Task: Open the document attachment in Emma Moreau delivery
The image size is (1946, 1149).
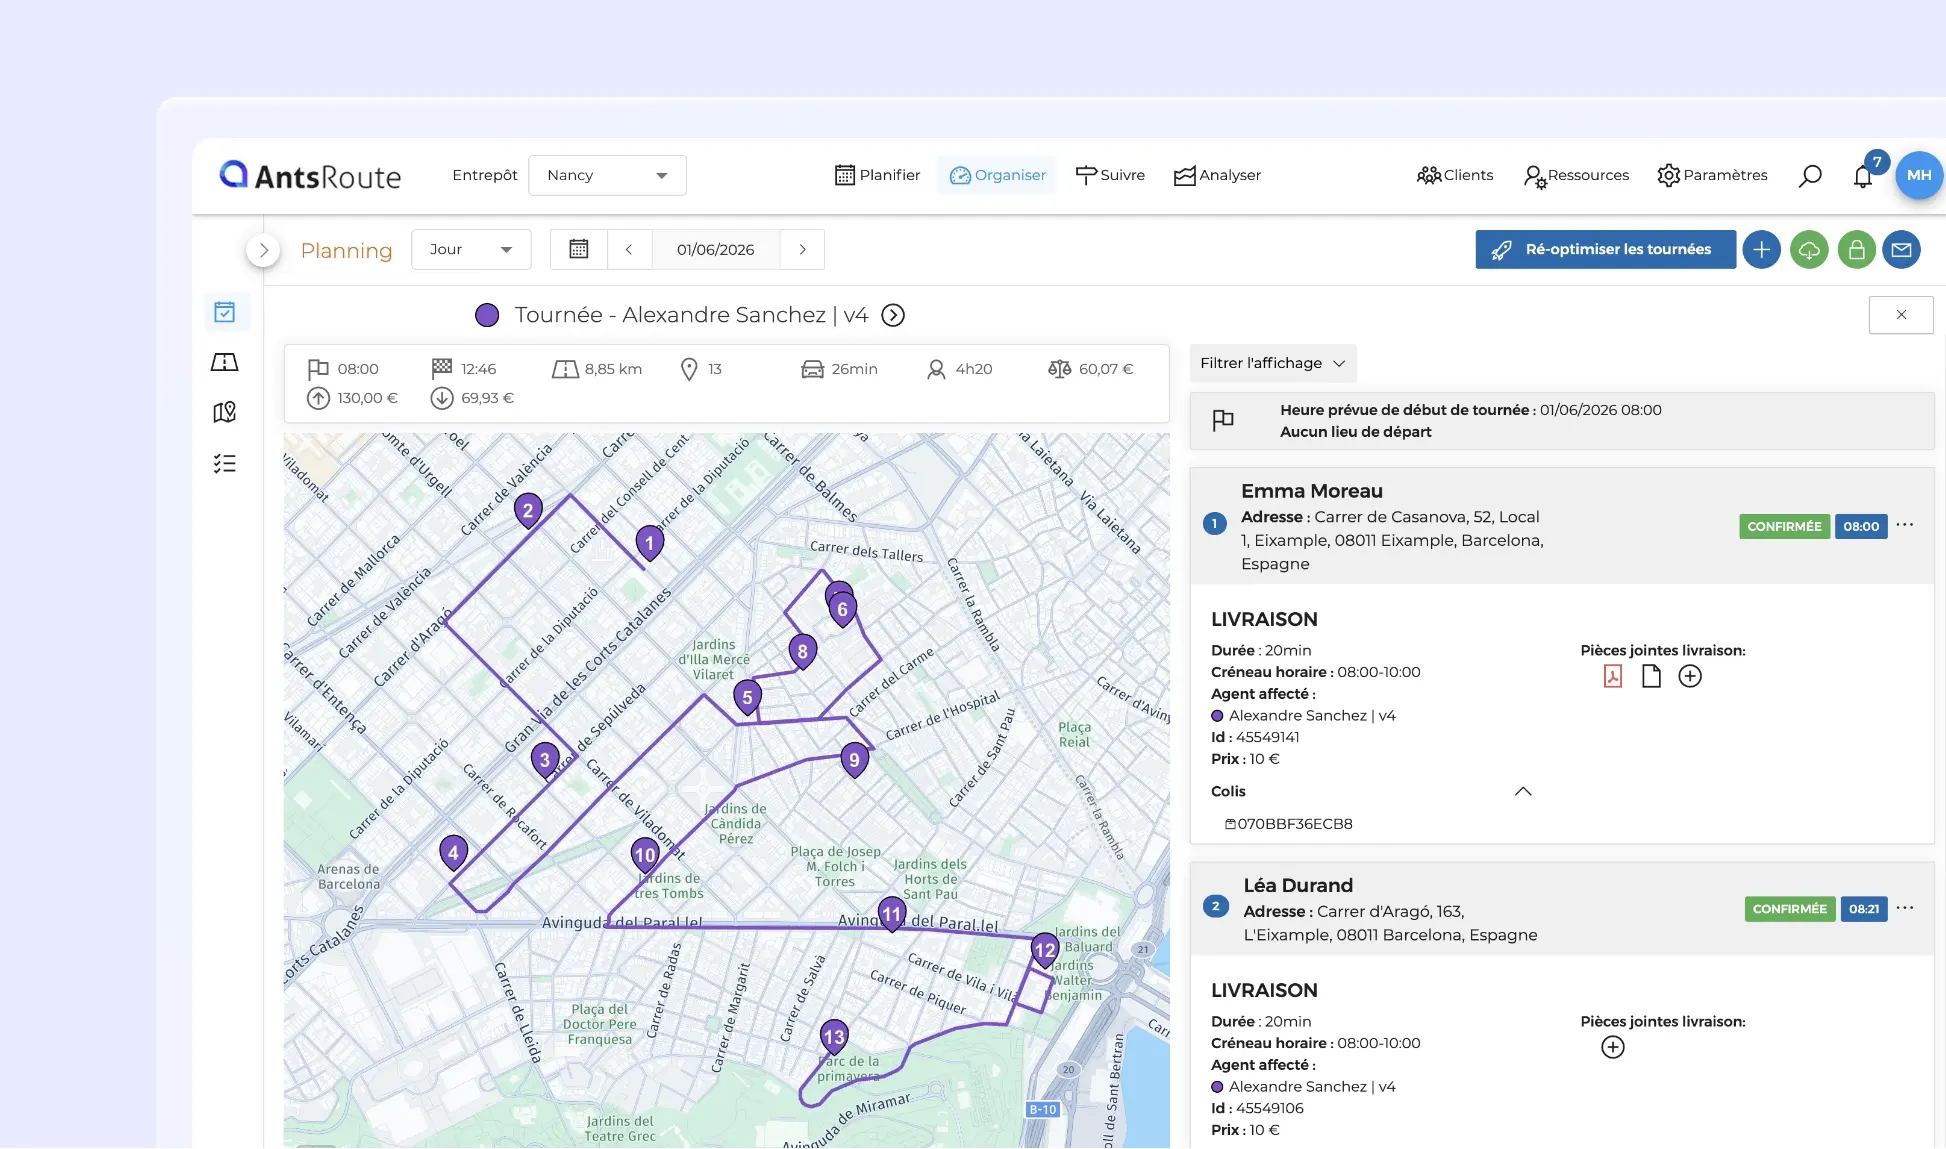Action: (x=1651, y=676)
